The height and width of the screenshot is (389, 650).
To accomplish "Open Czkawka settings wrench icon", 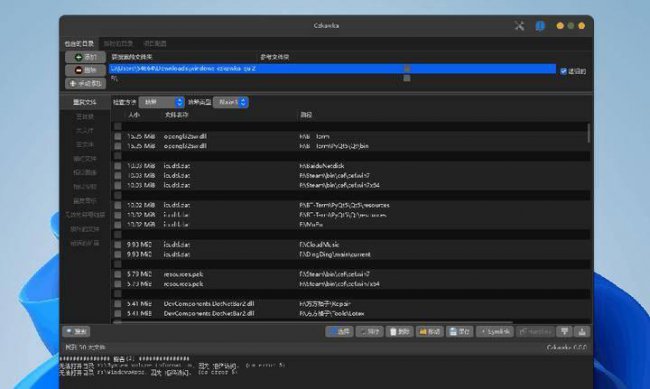I will click(x=519, y=26).
